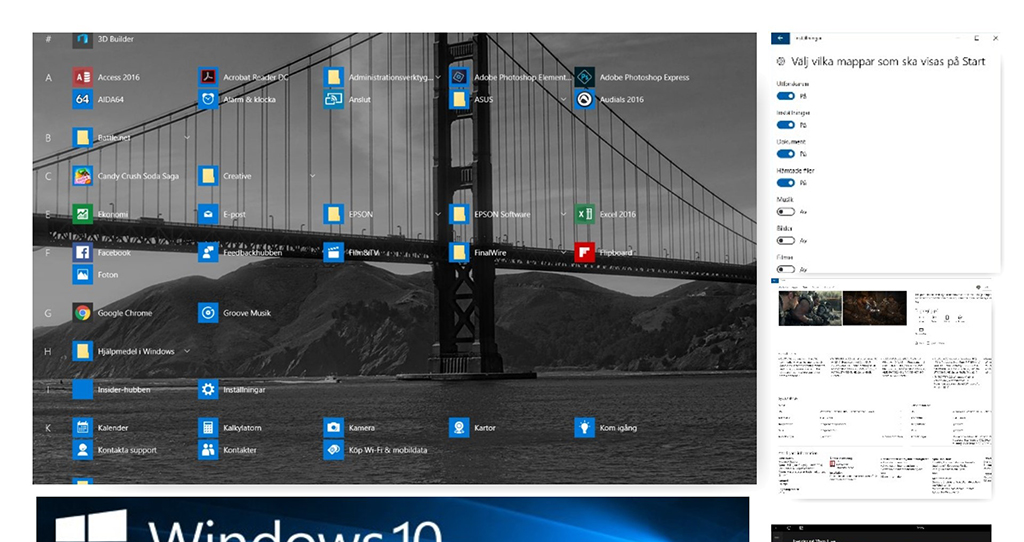This screenshot has height=542, width=1024.
Task: Open Feedbackhubben
Action: tap(240, 253)
